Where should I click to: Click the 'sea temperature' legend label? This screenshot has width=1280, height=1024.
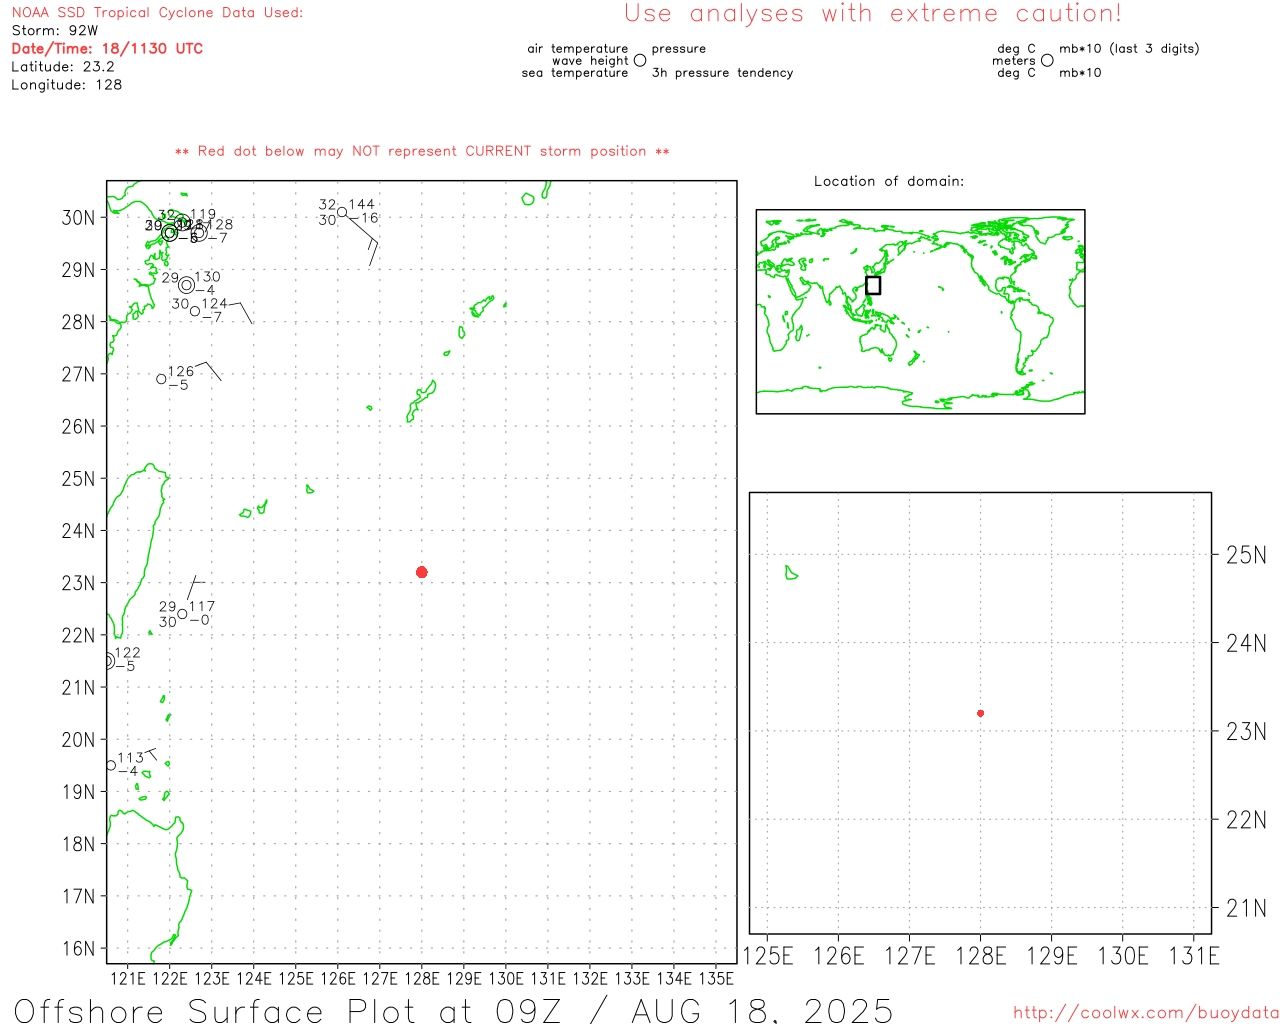pos(575,73)
